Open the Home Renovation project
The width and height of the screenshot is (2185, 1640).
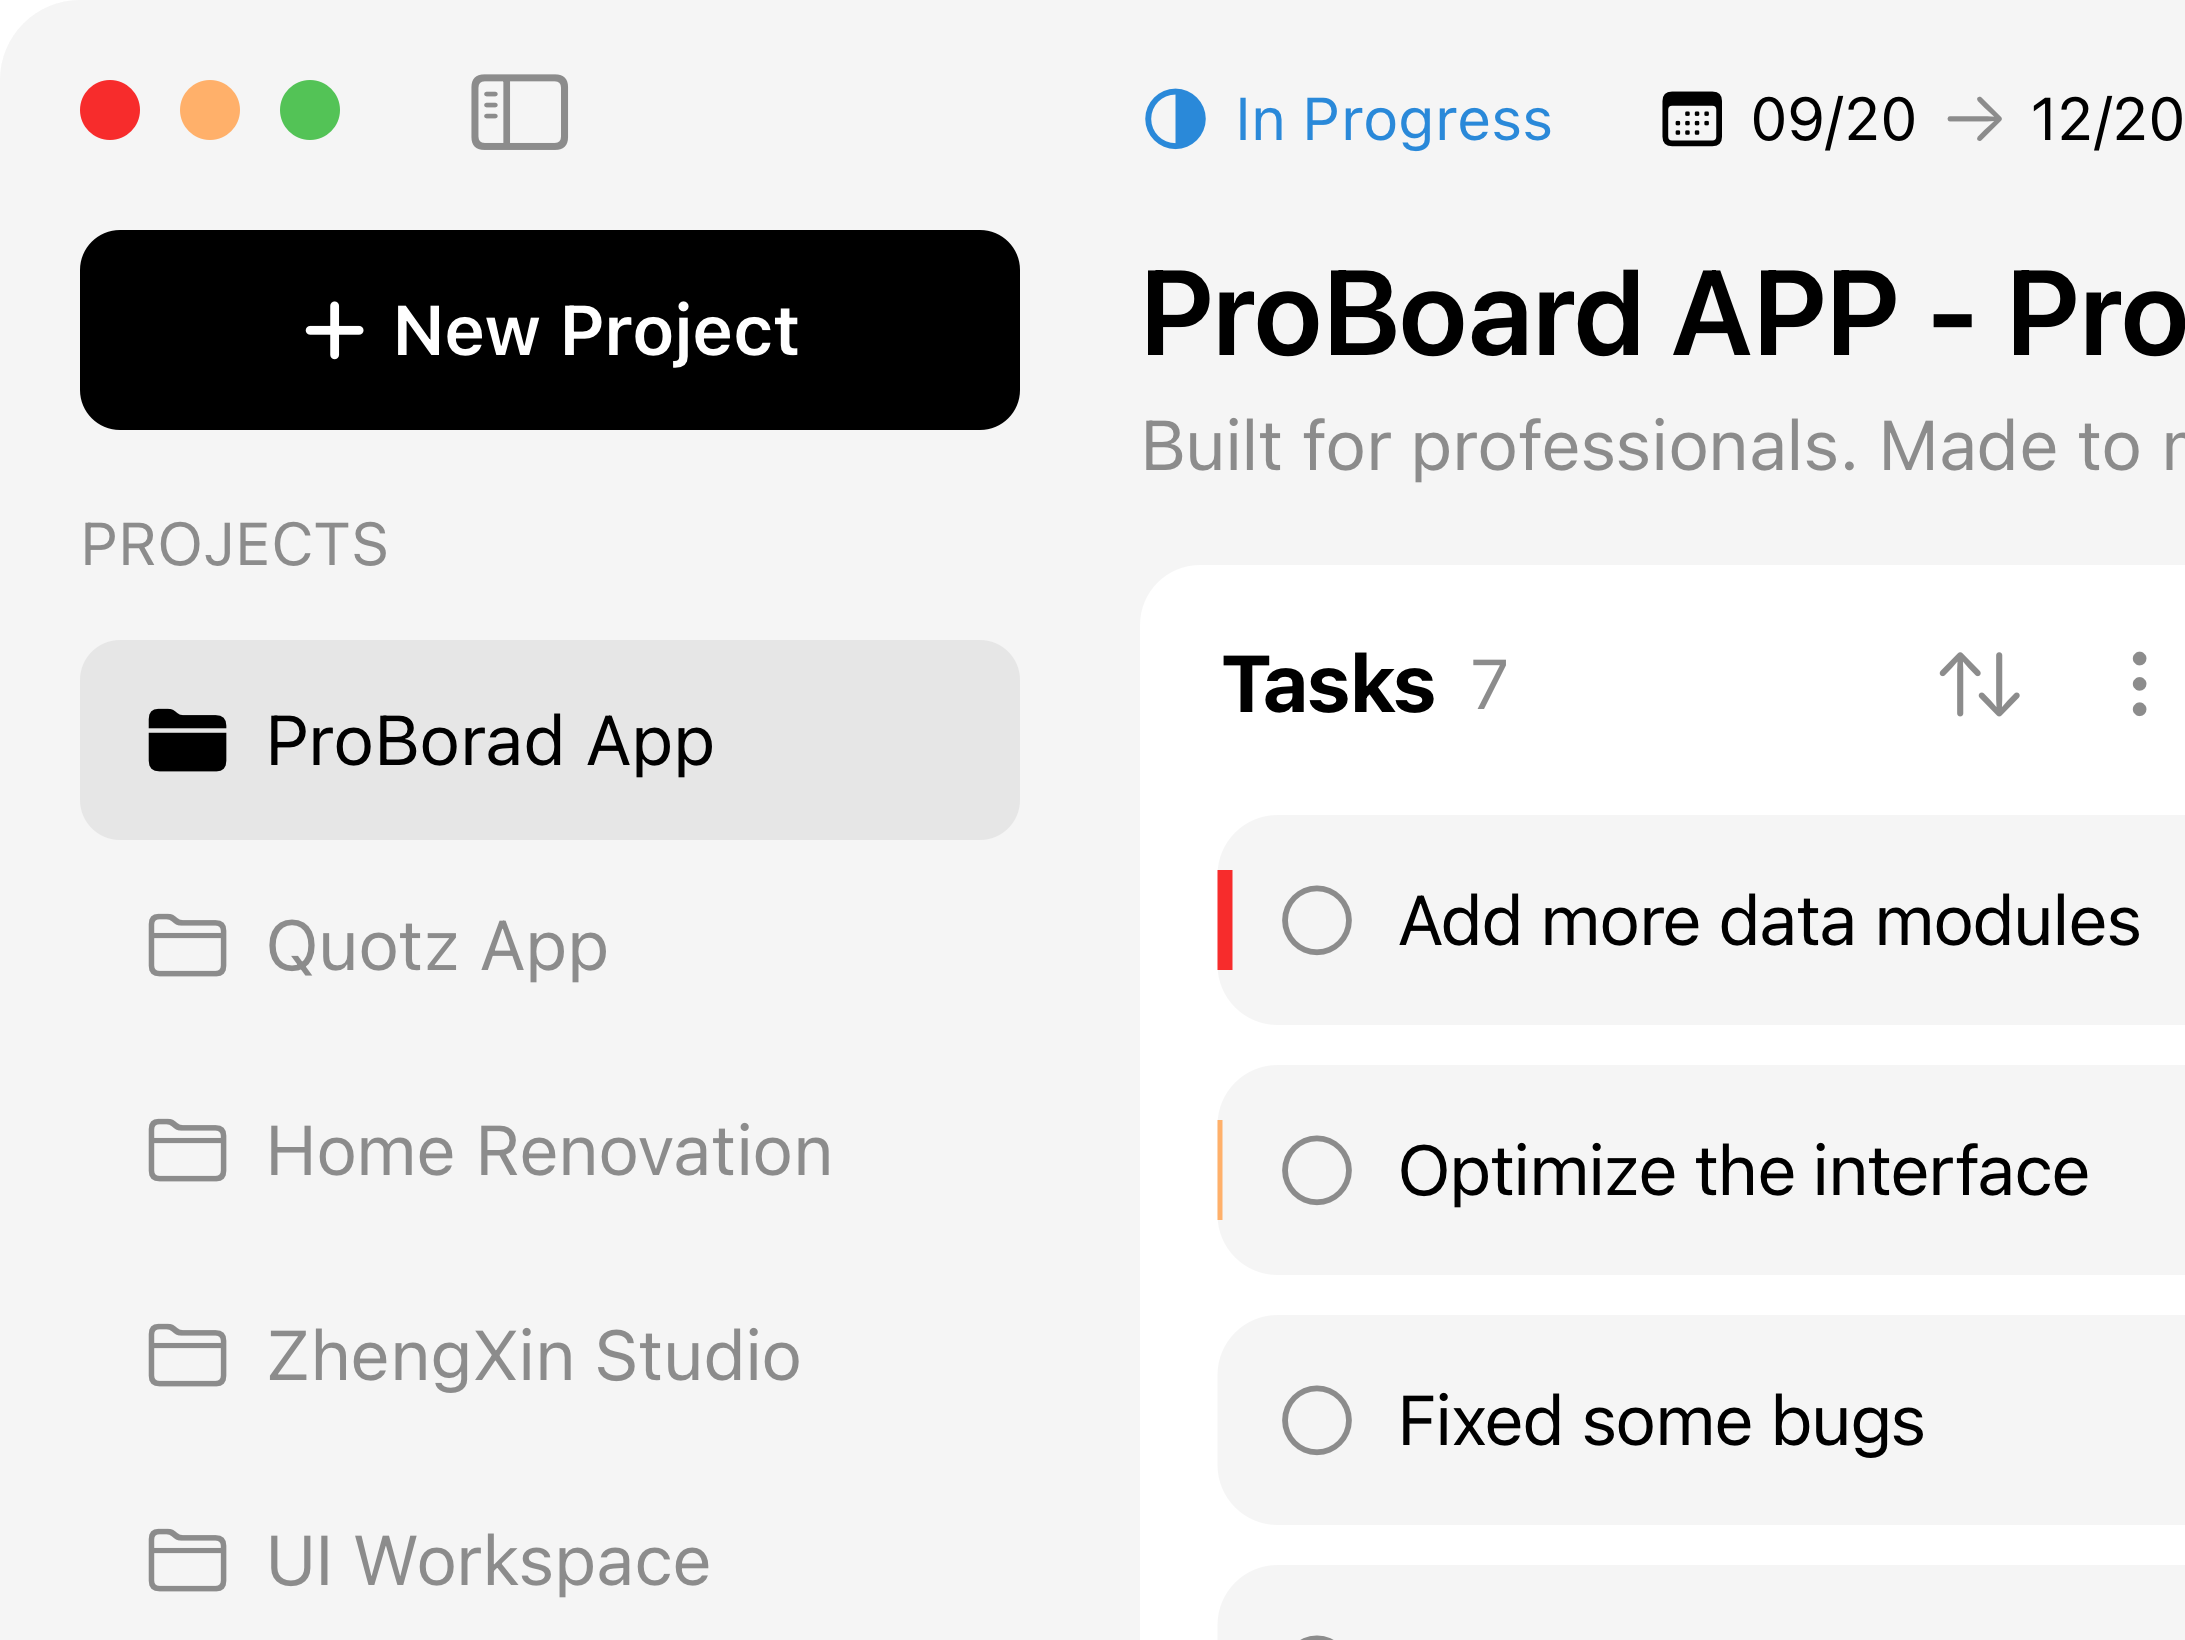coord(549,1152)
